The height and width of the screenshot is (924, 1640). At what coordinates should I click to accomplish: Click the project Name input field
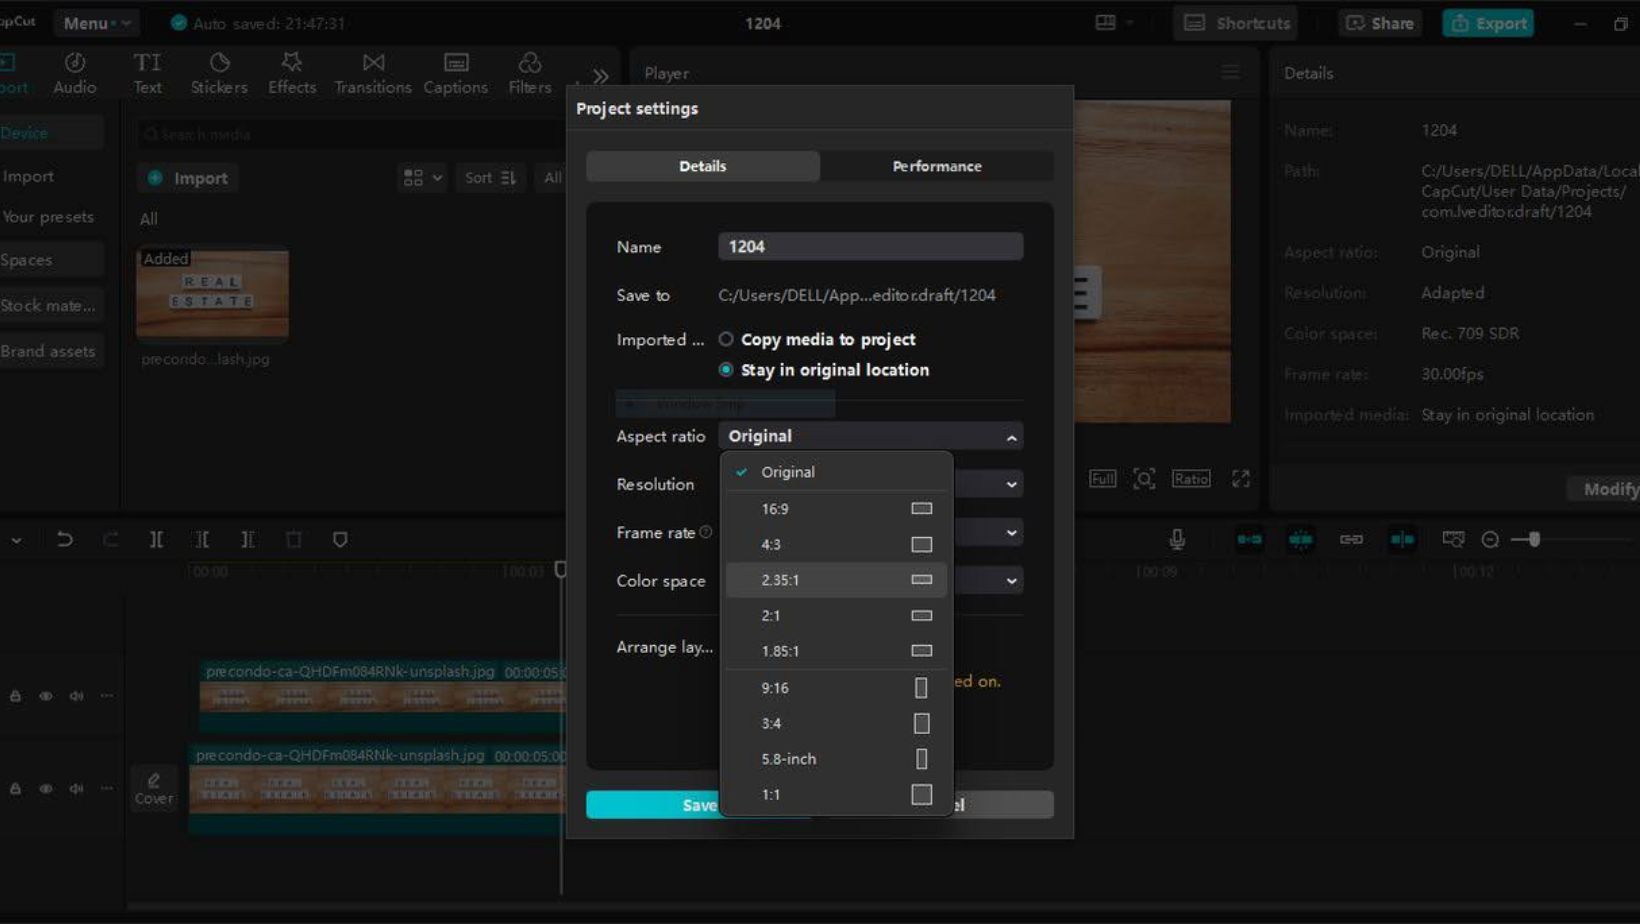click(x=870, y=246)
